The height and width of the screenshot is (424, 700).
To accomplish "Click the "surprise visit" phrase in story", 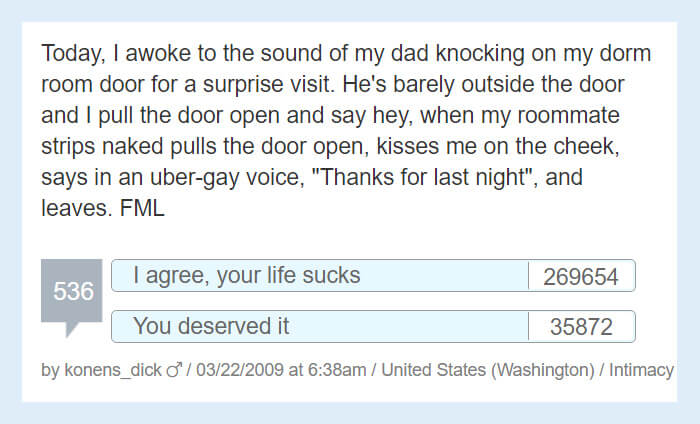I will pos(269,84).
